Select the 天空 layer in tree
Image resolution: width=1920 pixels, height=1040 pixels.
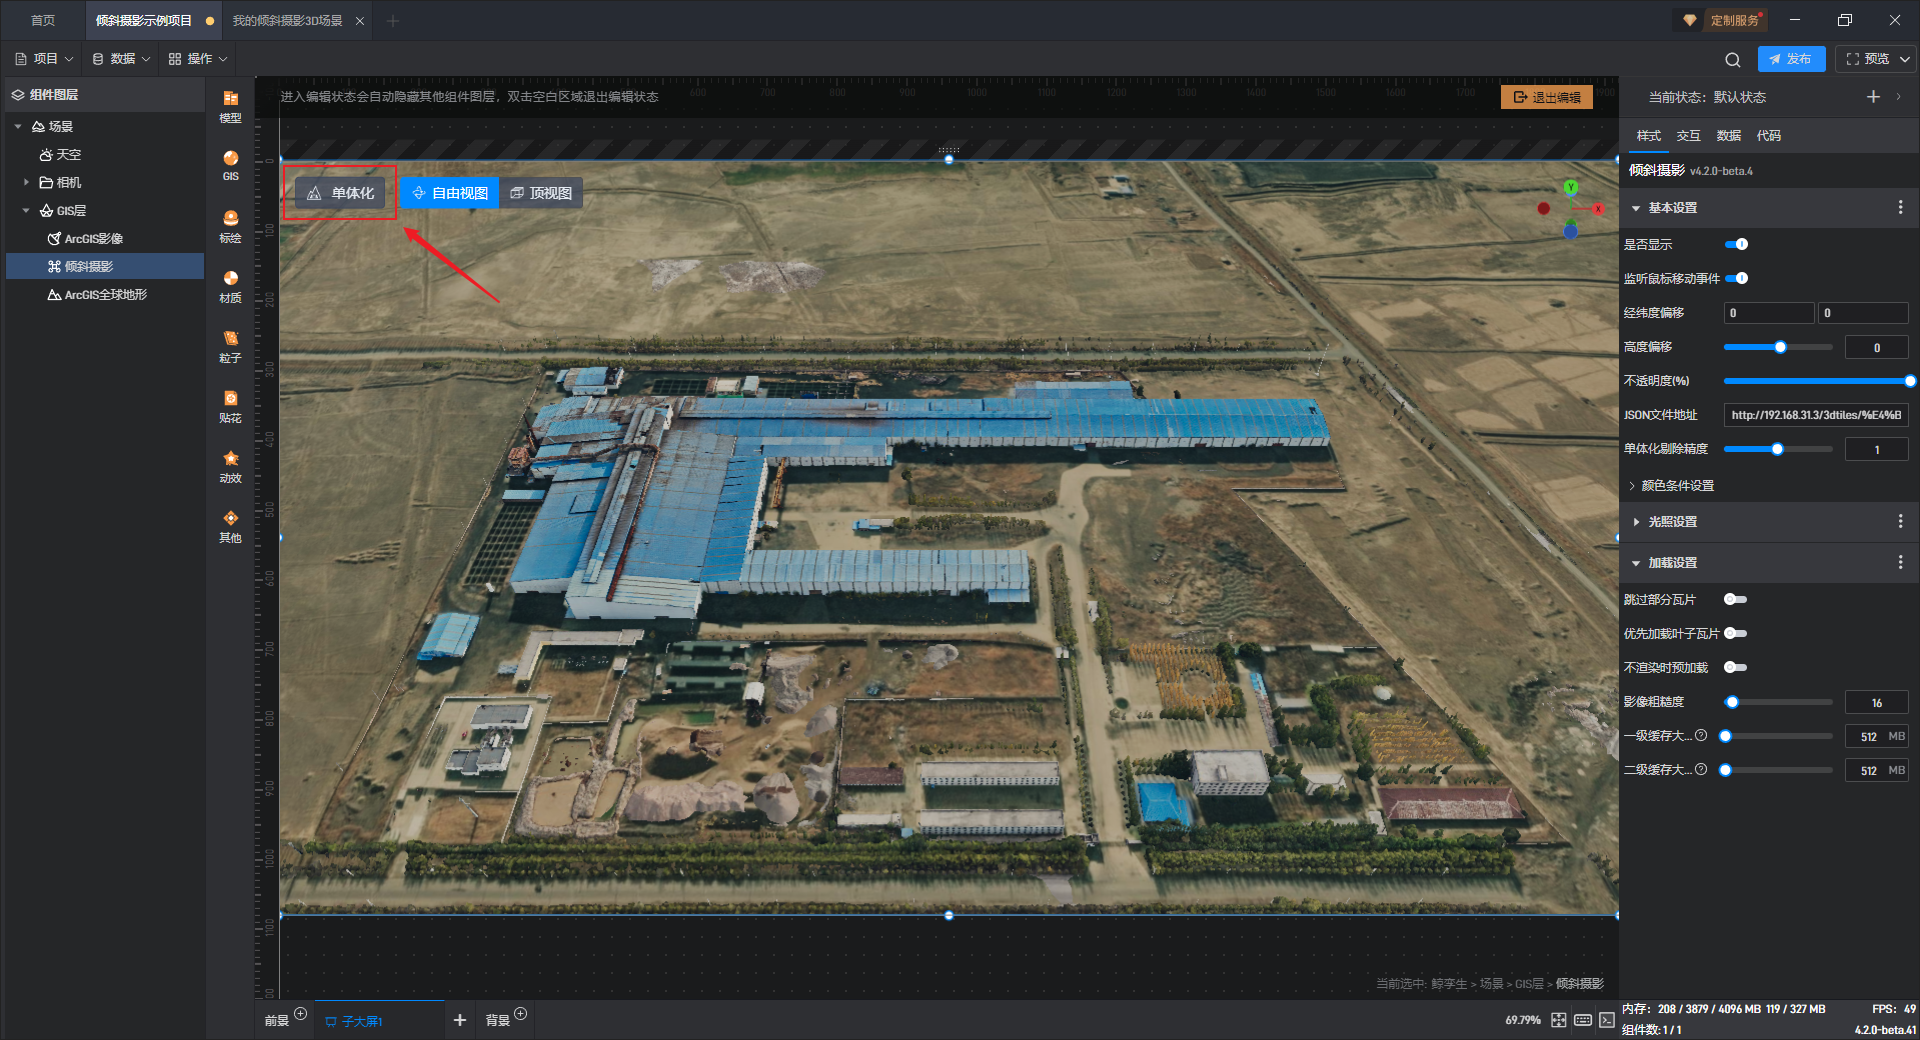[x=60, y=155]
